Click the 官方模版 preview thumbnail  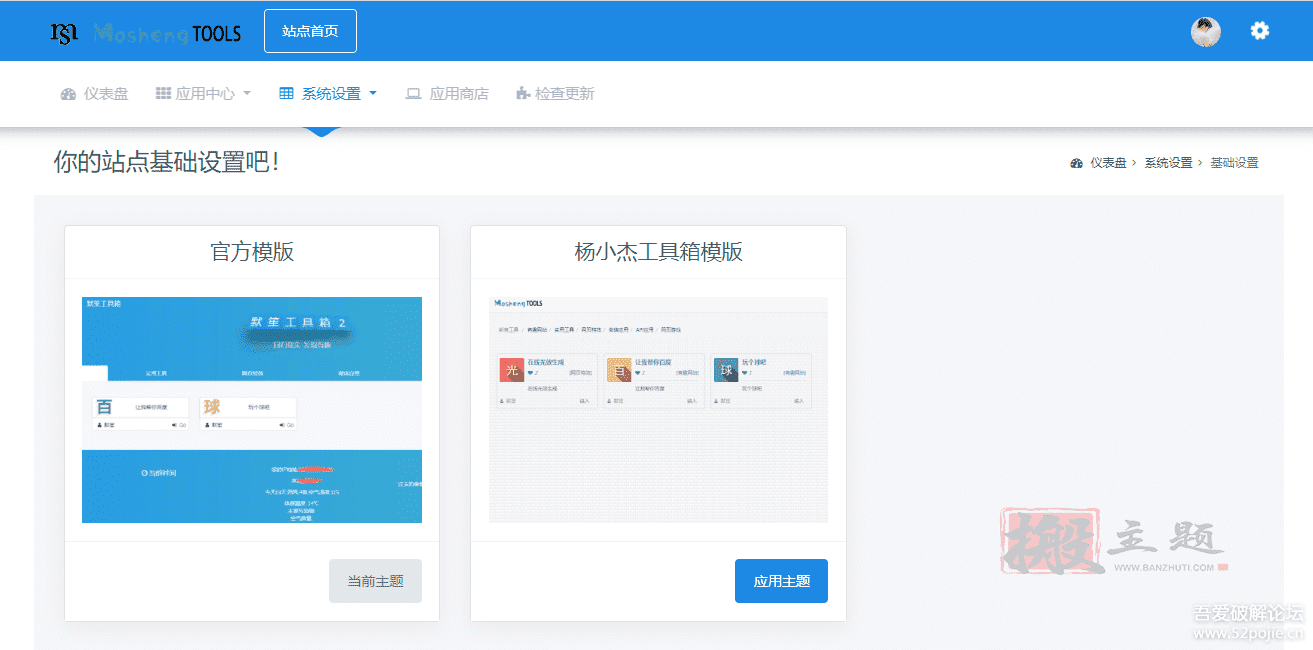pos(252,410)
